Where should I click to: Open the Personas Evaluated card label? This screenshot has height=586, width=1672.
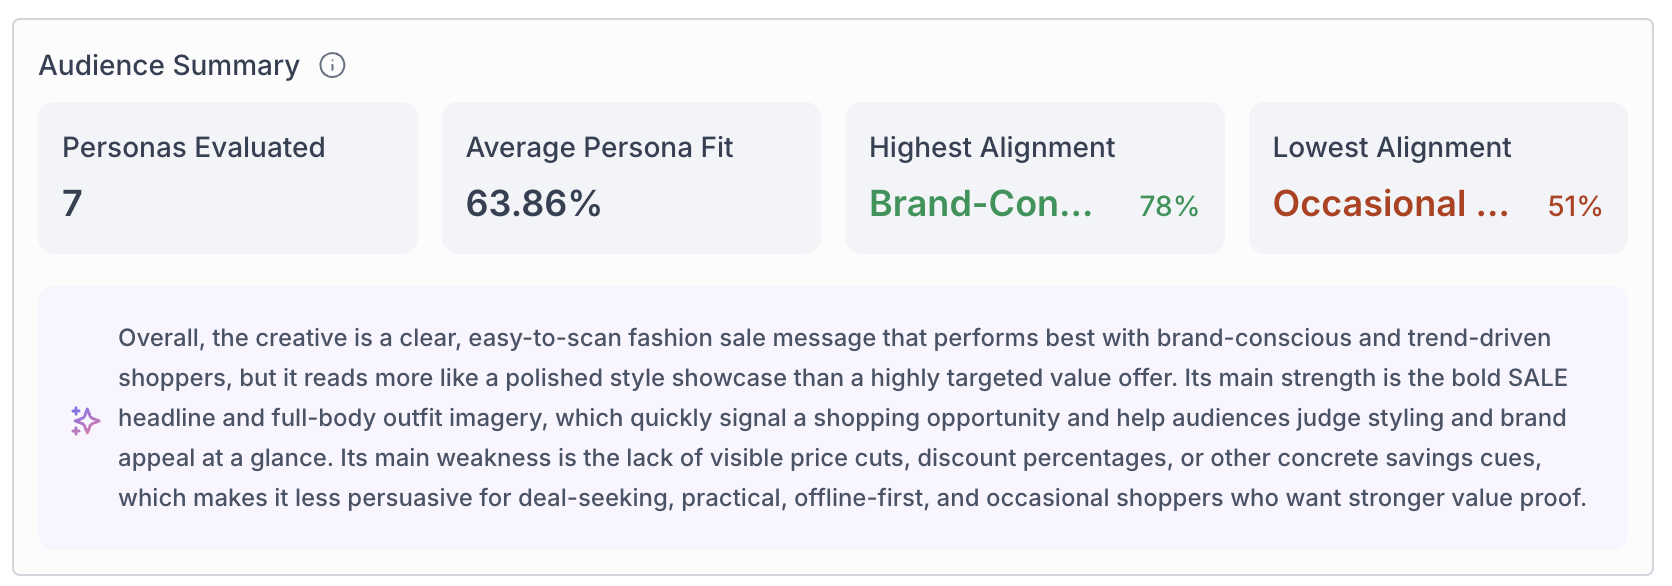tap(194, 147)
